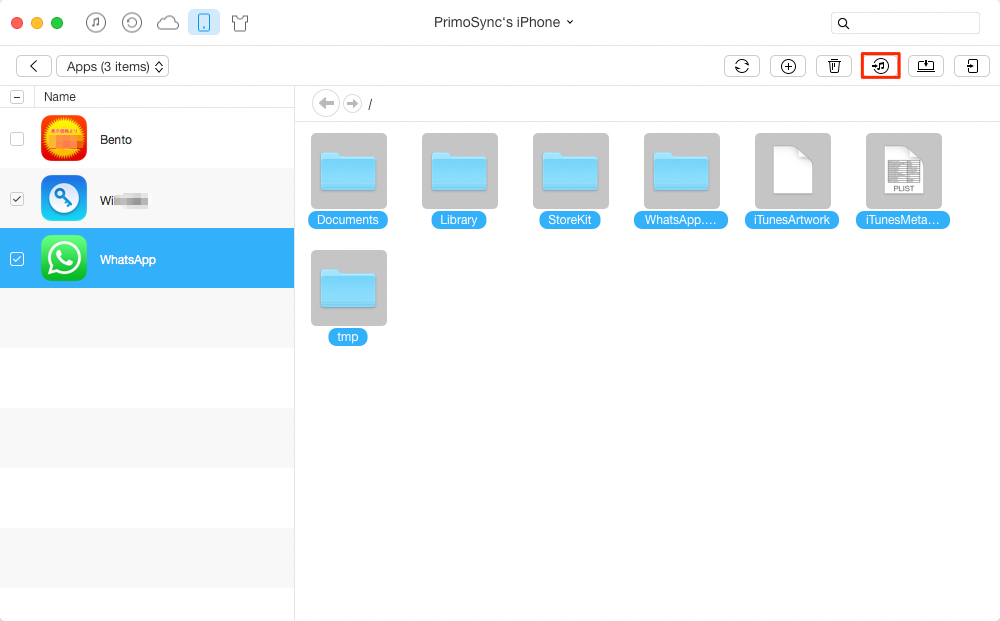
Task: Click the Bento app icon
Action: tap(64, 138)
